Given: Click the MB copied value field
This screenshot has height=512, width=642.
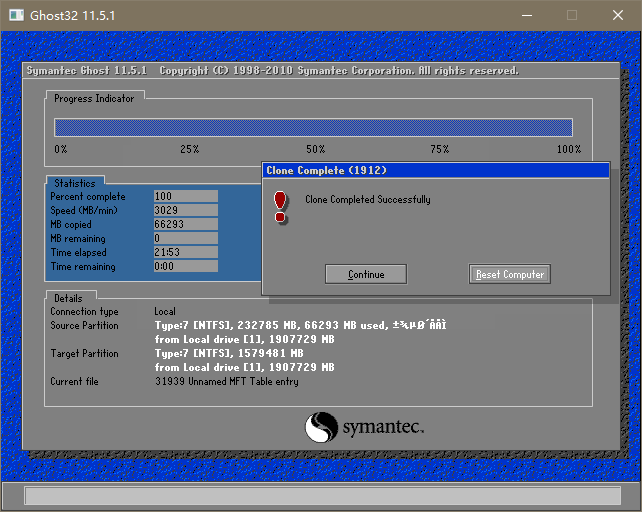Looking at the screenshot, I should 185,225.
